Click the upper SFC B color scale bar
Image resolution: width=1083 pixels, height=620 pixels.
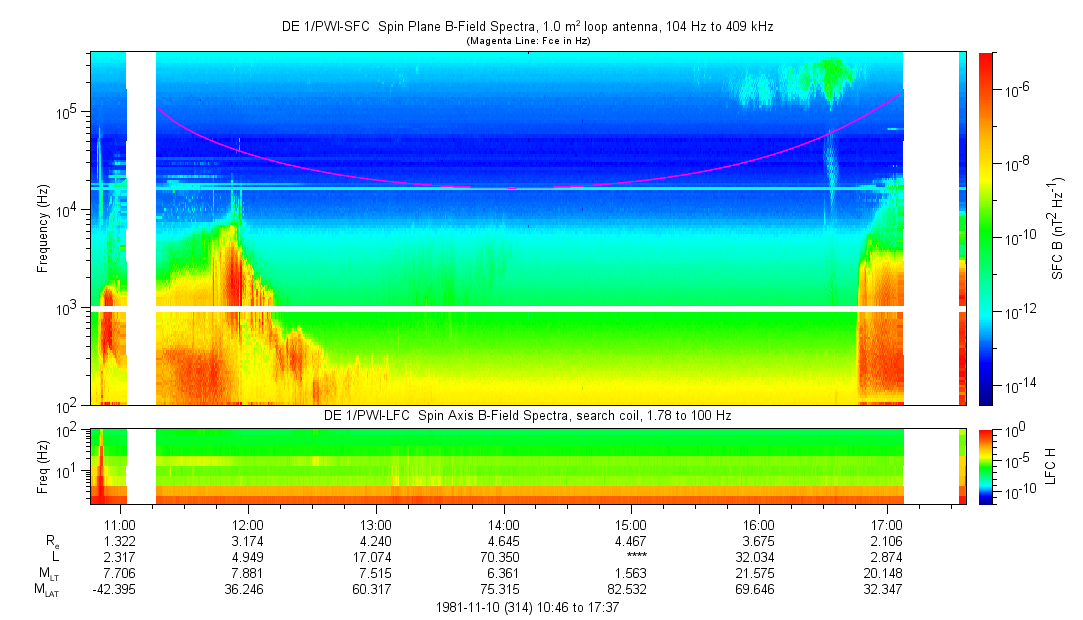[x=985, y=228]
